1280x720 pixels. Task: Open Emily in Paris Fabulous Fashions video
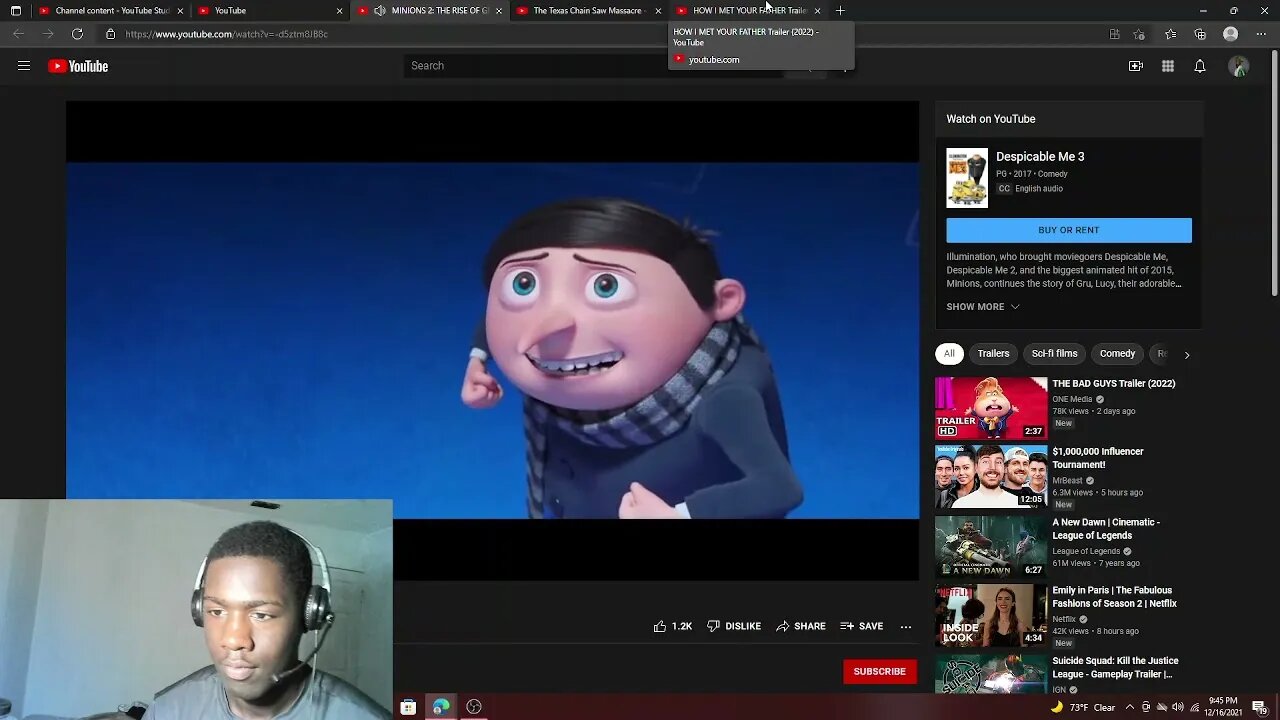click(1114, 597)
